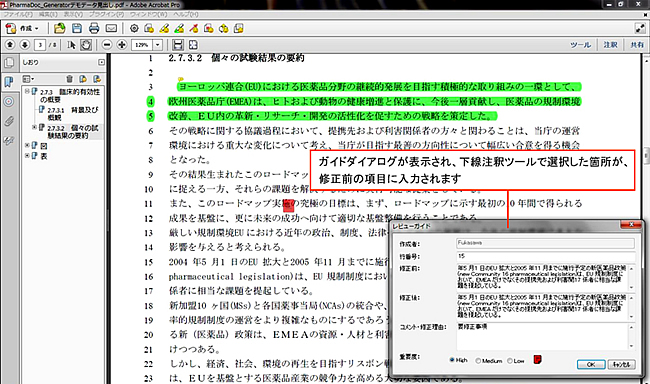This screenshot has width=650, height=384.
Task: Choose the text selection cursor tool
Action: tap(71, 44)
